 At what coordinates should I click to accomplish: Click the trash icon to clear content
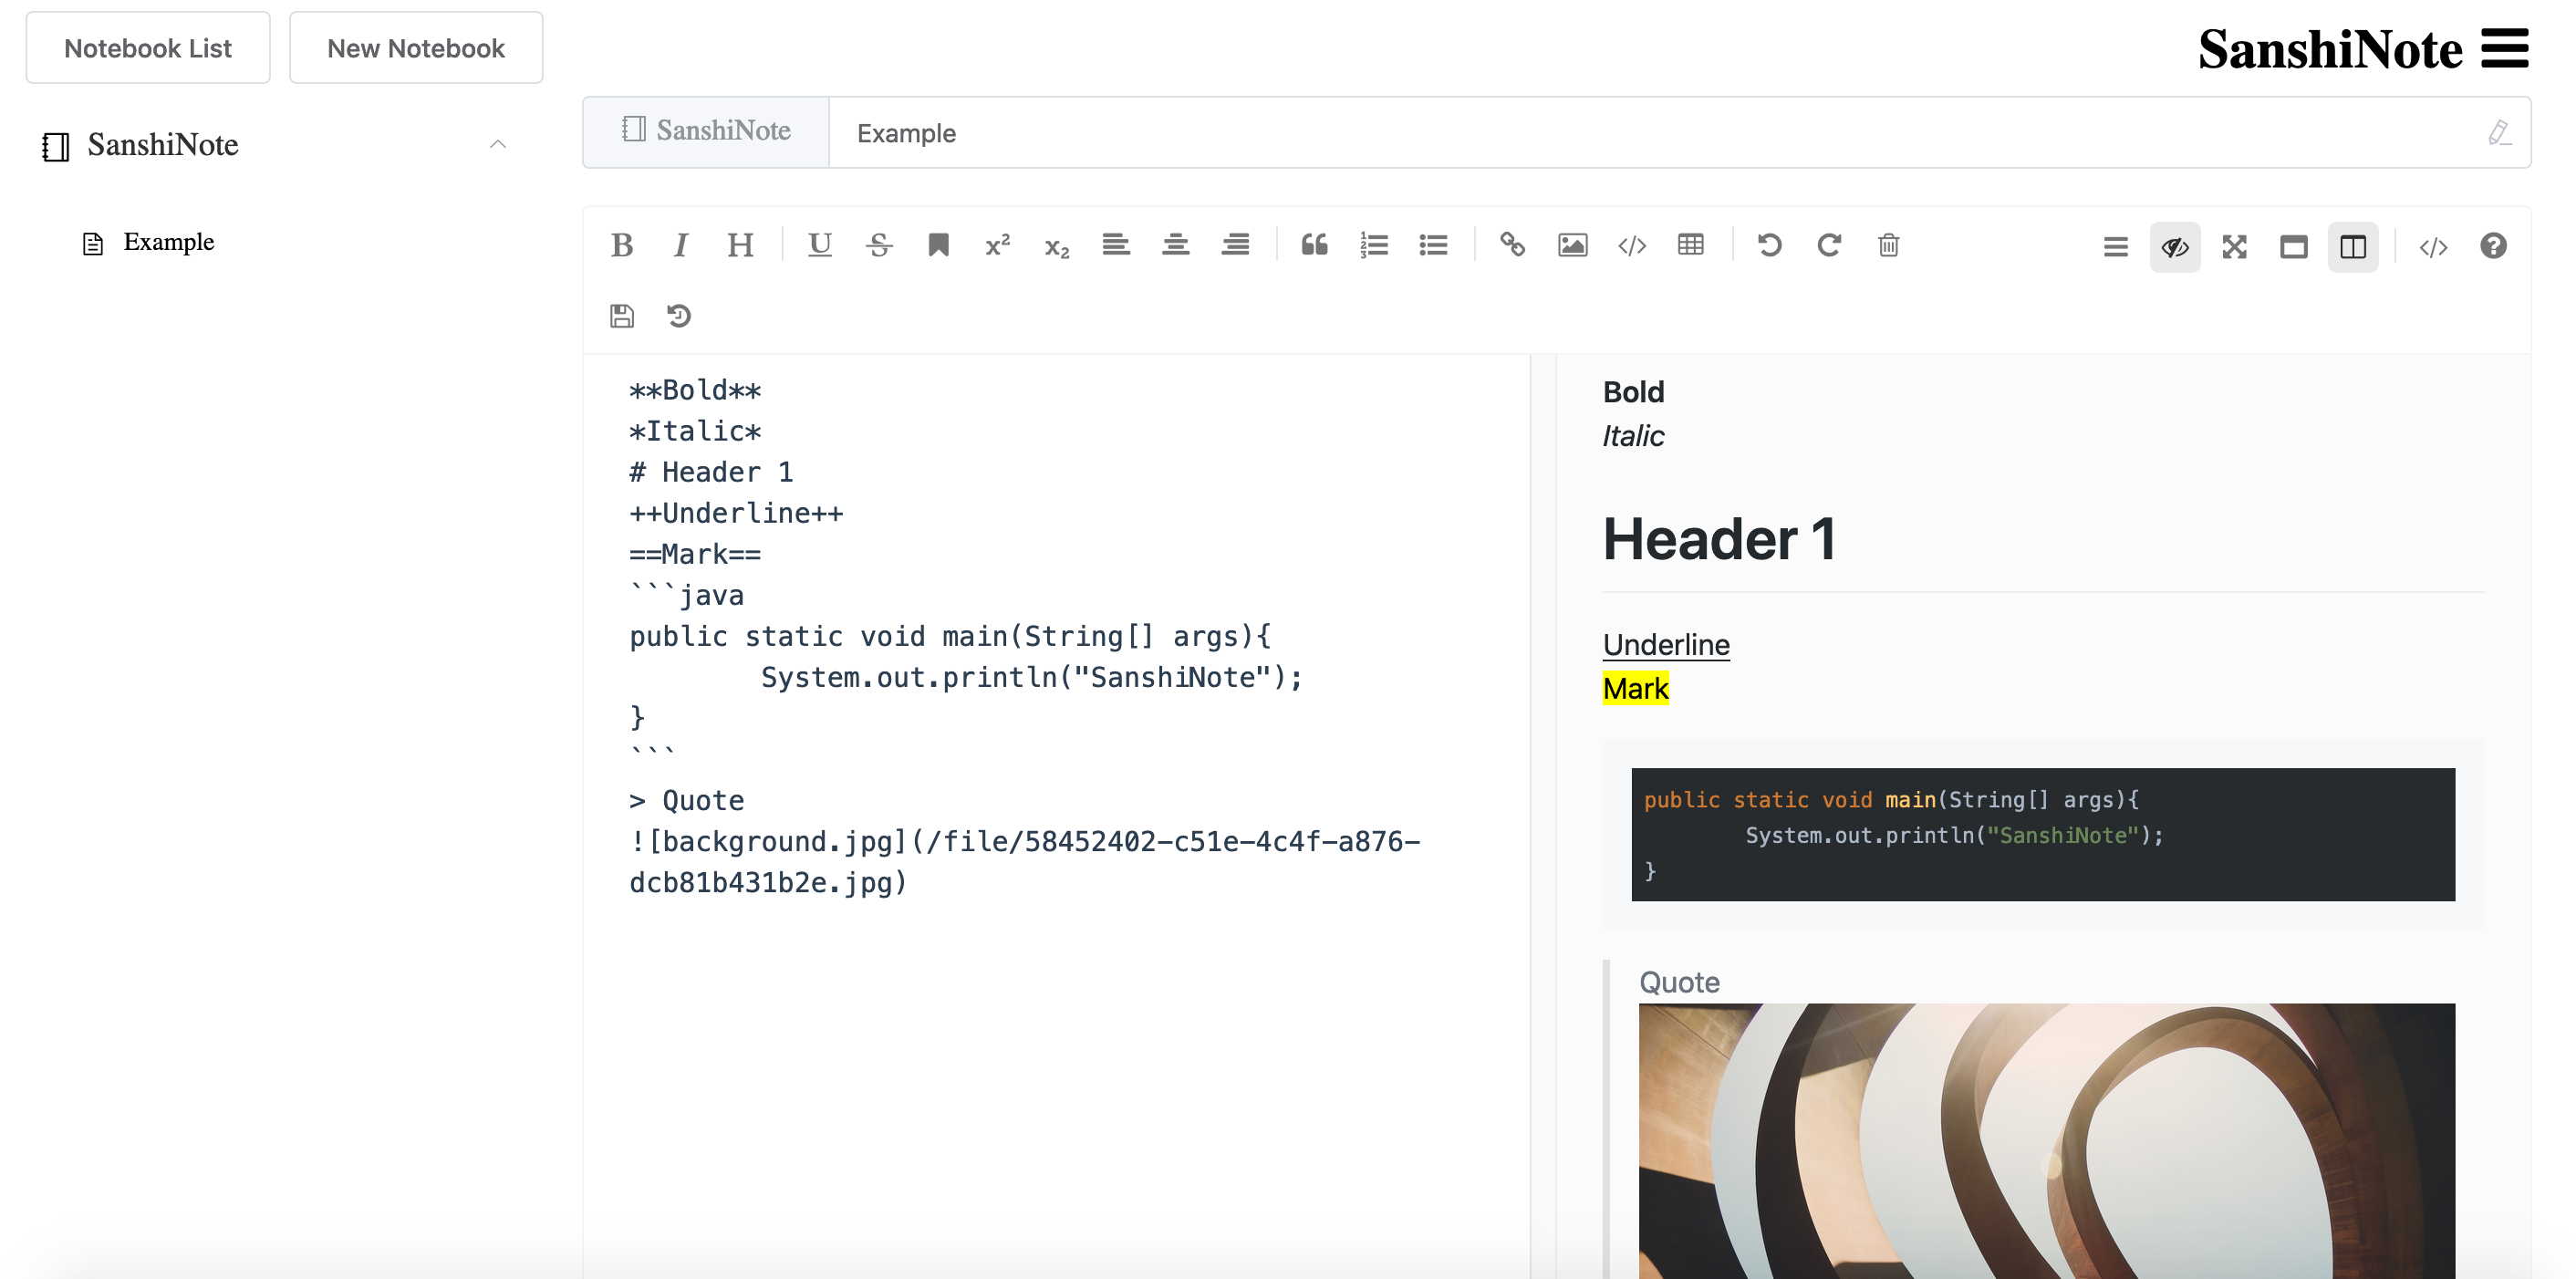point(1888,245)
